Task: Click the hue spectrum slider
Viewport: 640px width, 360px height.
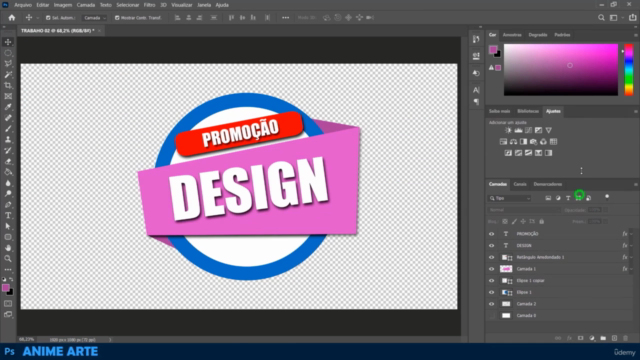Action: point(629,70)
